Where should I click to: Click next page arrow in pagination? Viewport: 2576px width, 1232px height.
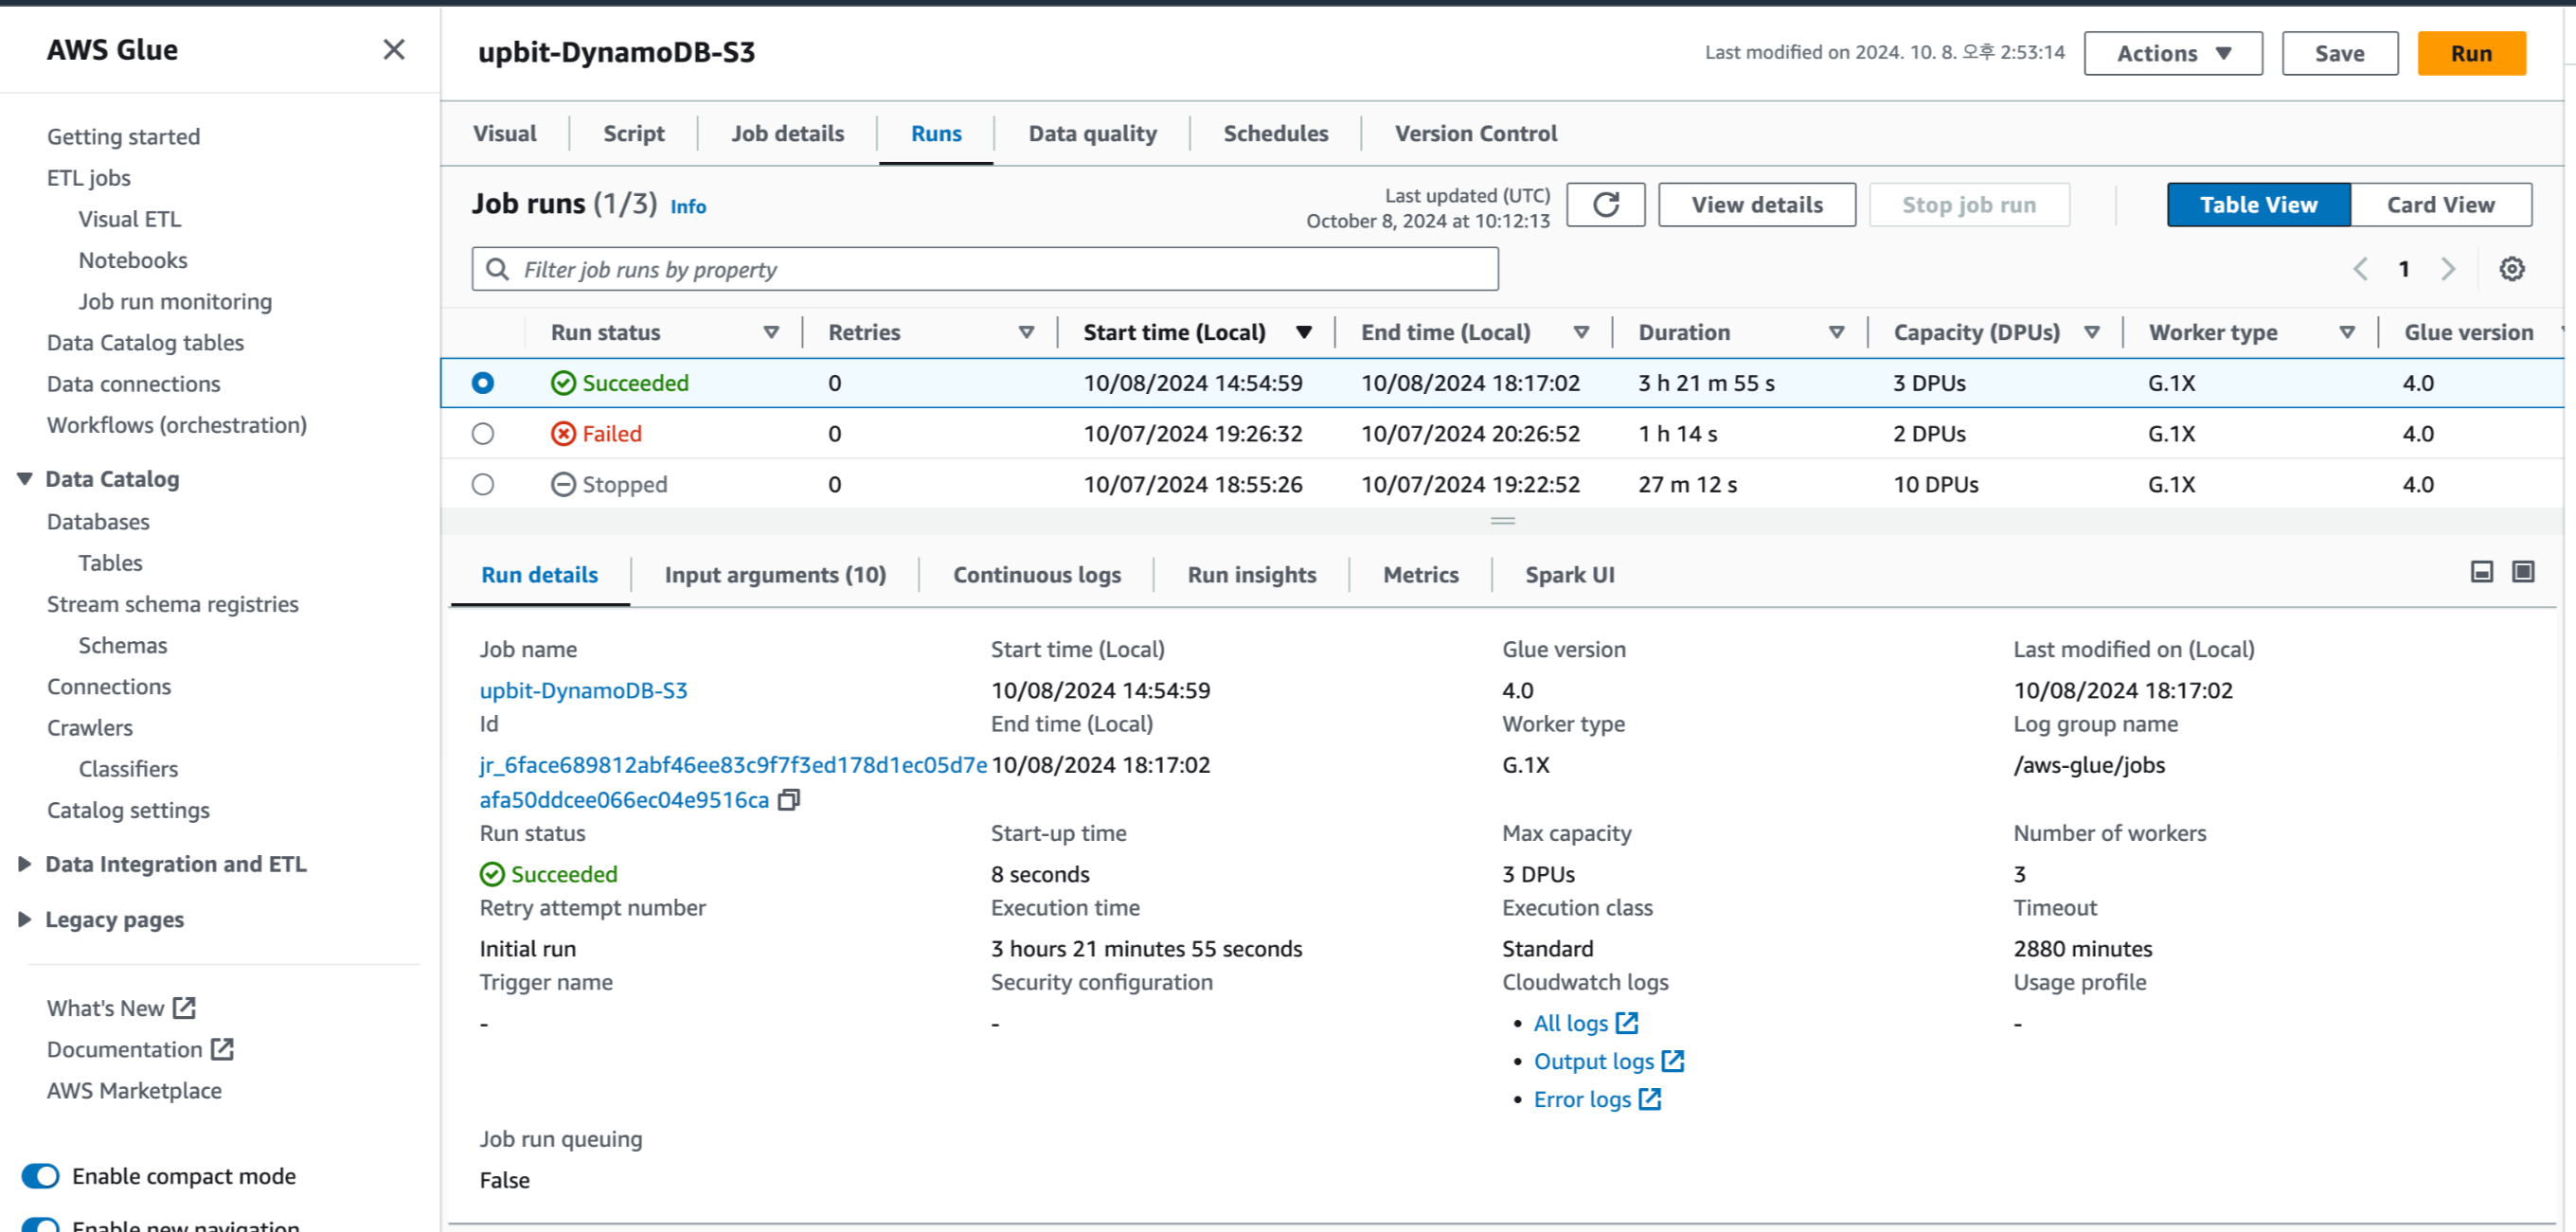pyautogui.click(x=2447, y=269)
